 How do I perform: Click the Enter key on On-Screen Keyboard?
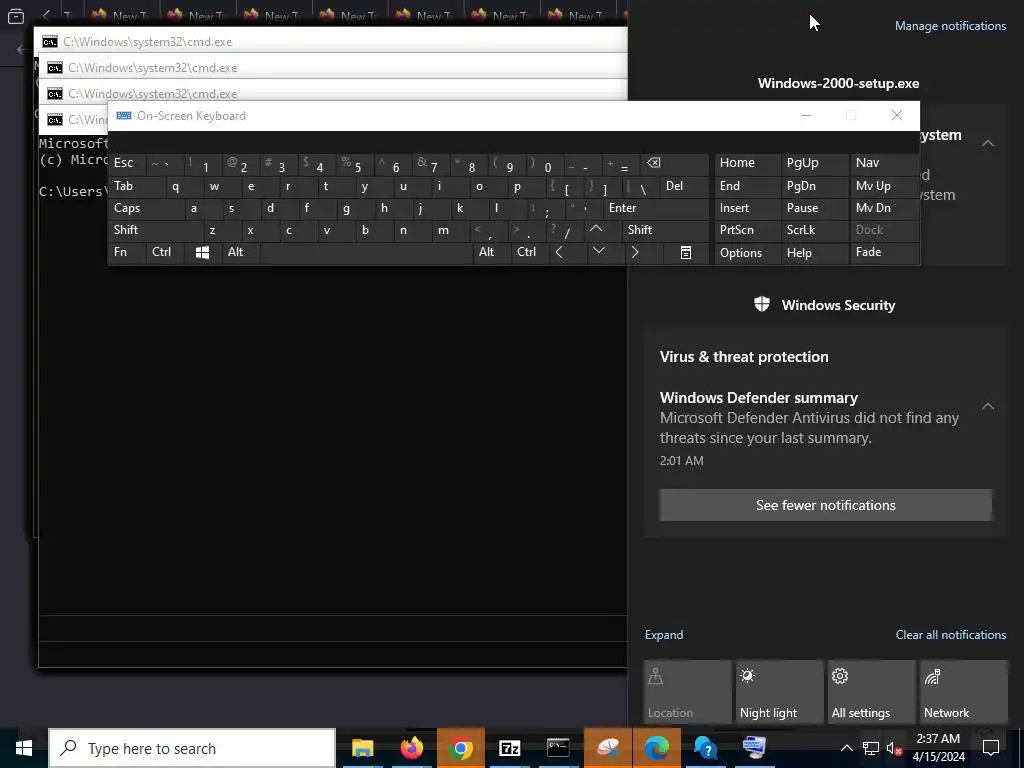tap(656, 208)
